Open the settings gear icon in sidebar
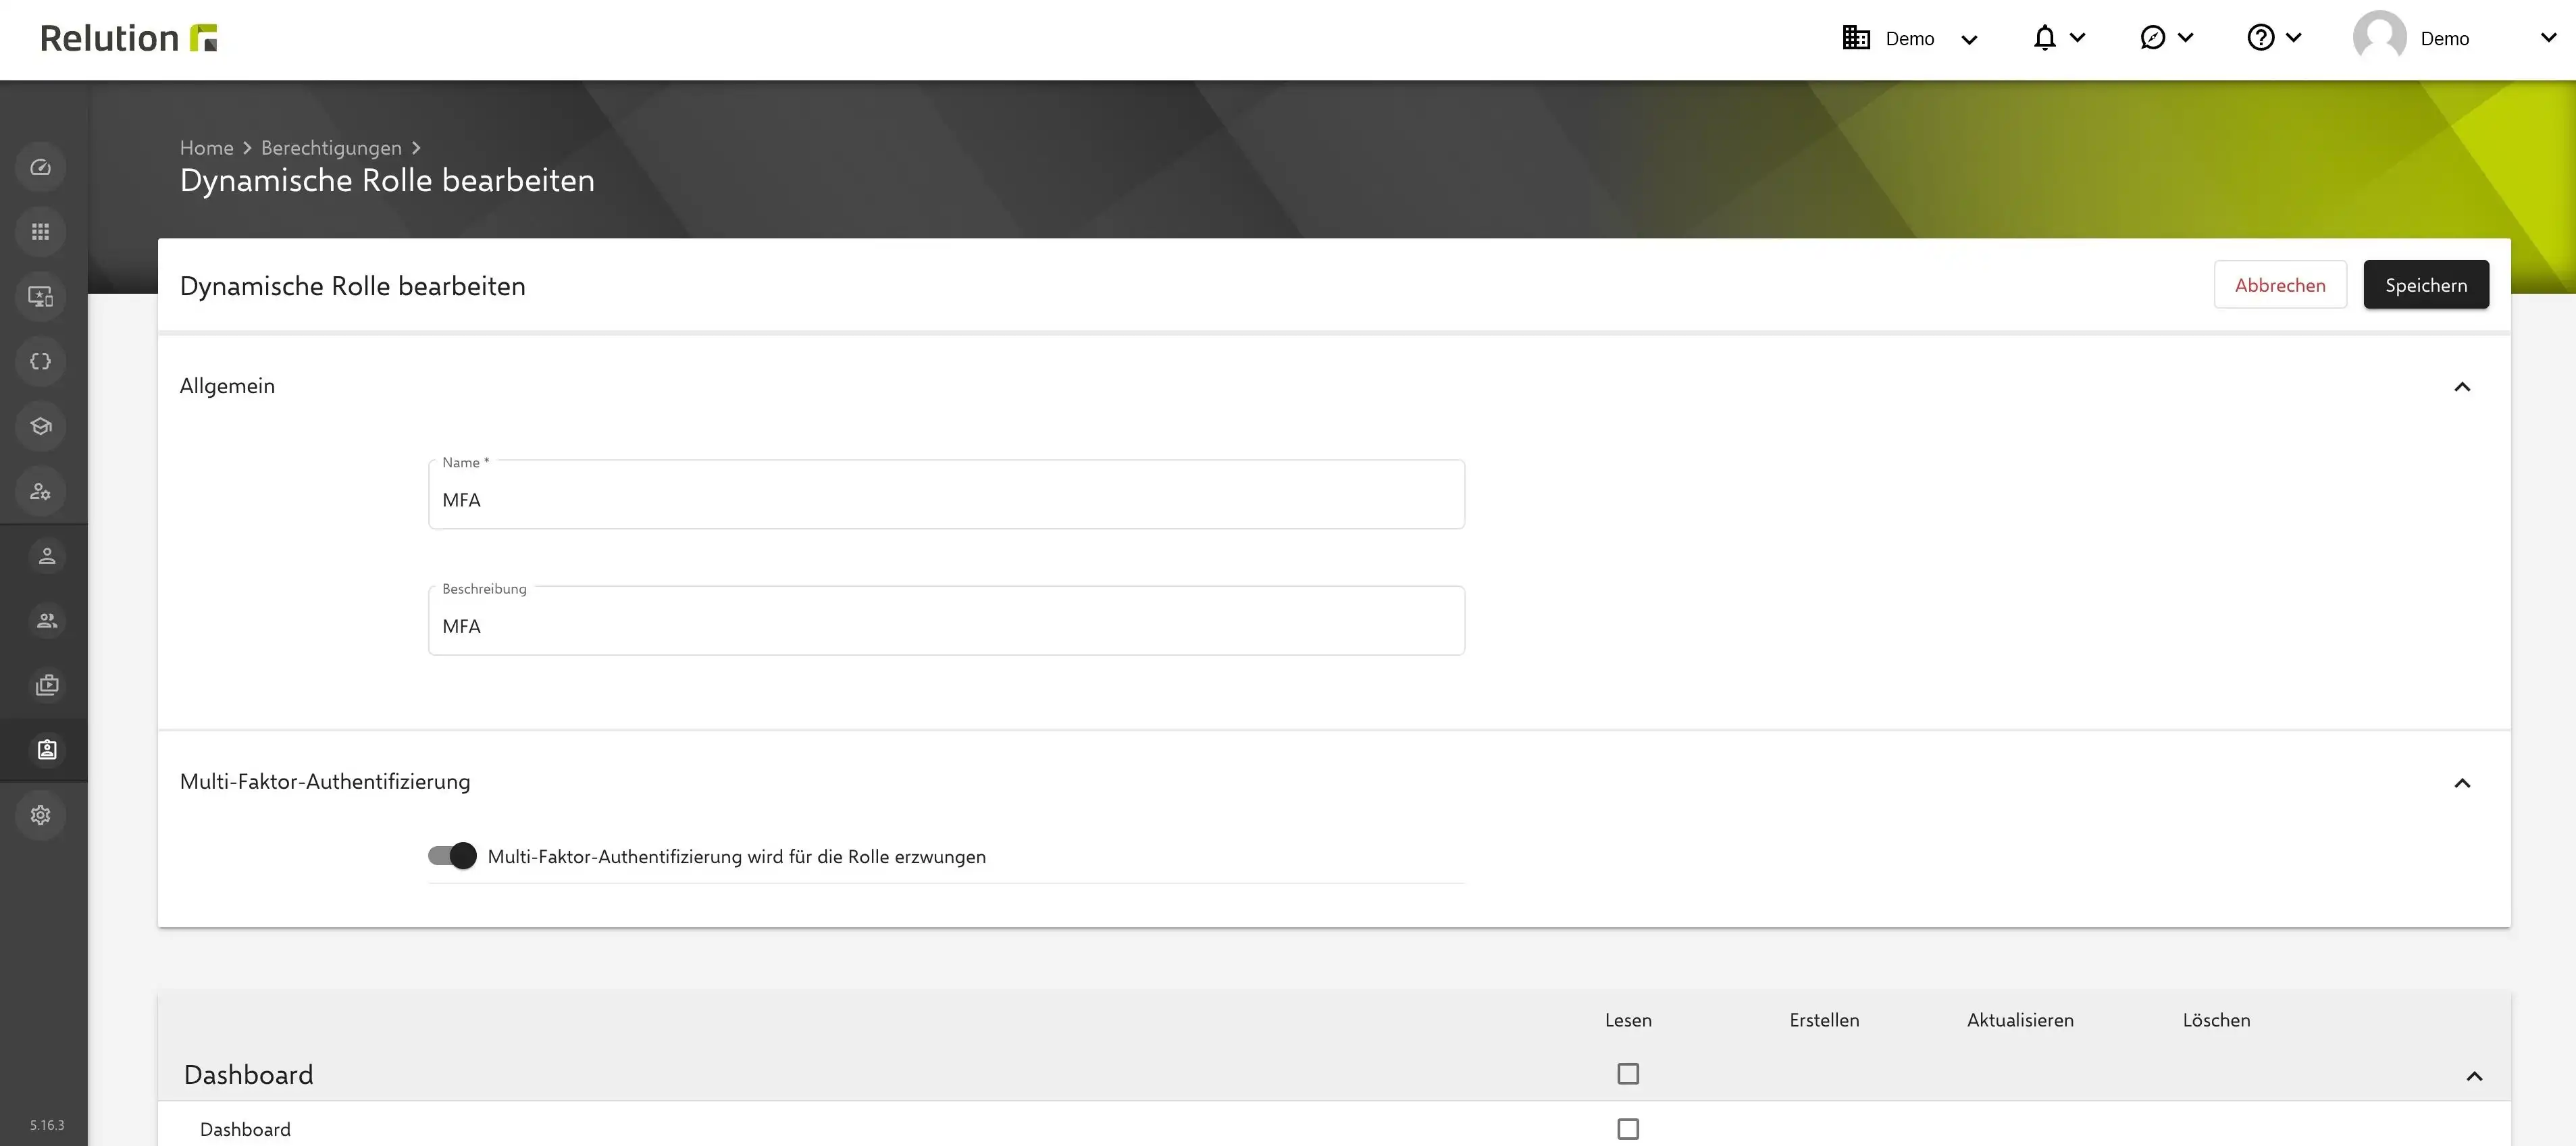2576x1146 pixels. click(41, 815)
